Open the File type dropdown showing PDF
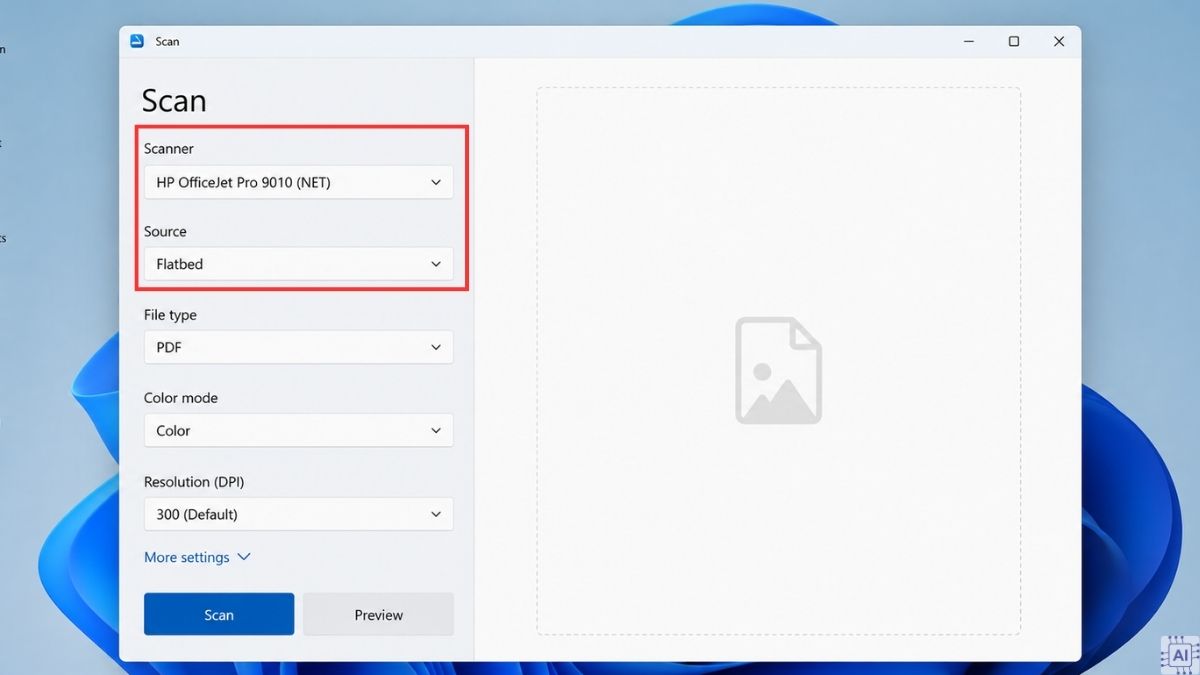 (299, 347)
